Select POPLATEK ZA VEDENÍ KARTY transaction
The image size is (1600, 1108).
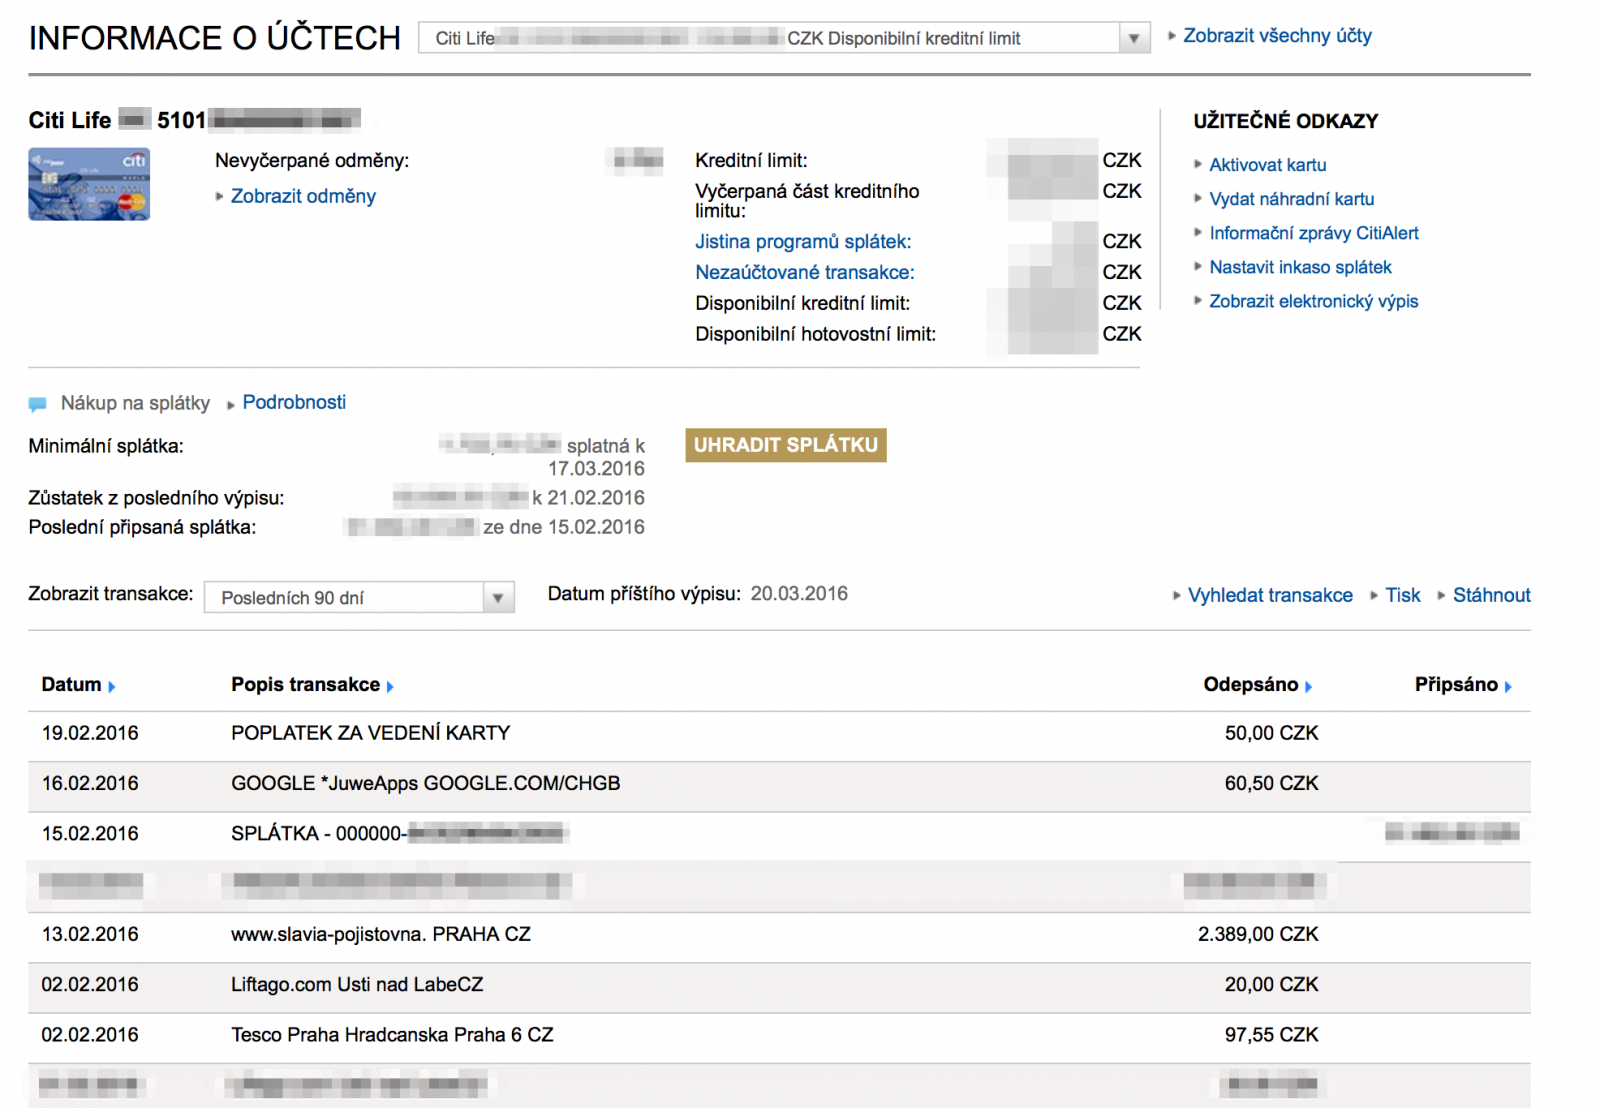779,734
